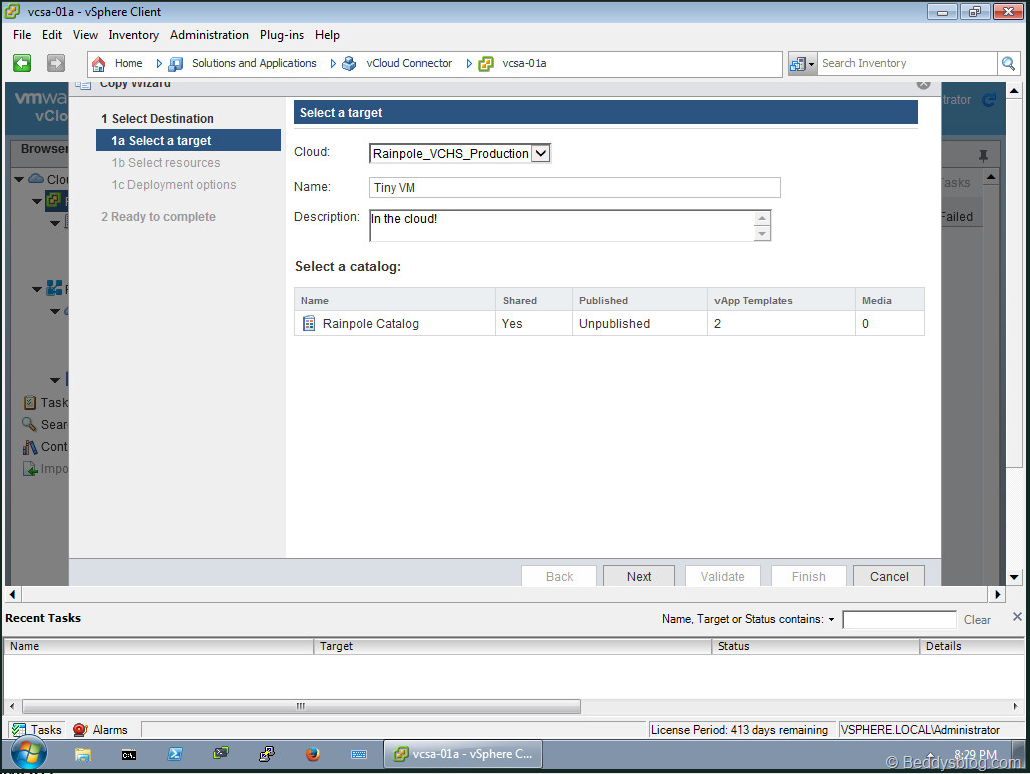Click the vcsa-01a vSphere Client taskbar button
This screenshot has width=1030, height=774.
[x=463, y=754]
